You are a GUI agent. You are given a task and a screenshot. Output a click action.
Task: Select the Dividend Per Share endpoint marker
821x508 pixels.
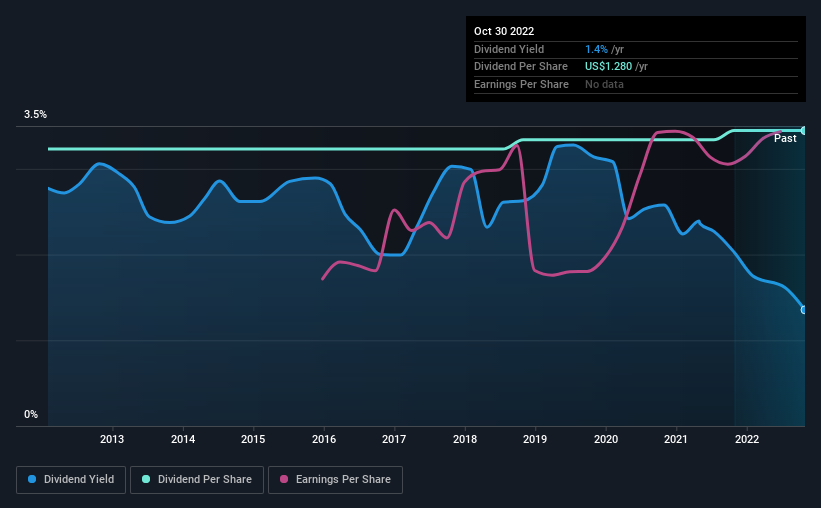pos(804,130)
